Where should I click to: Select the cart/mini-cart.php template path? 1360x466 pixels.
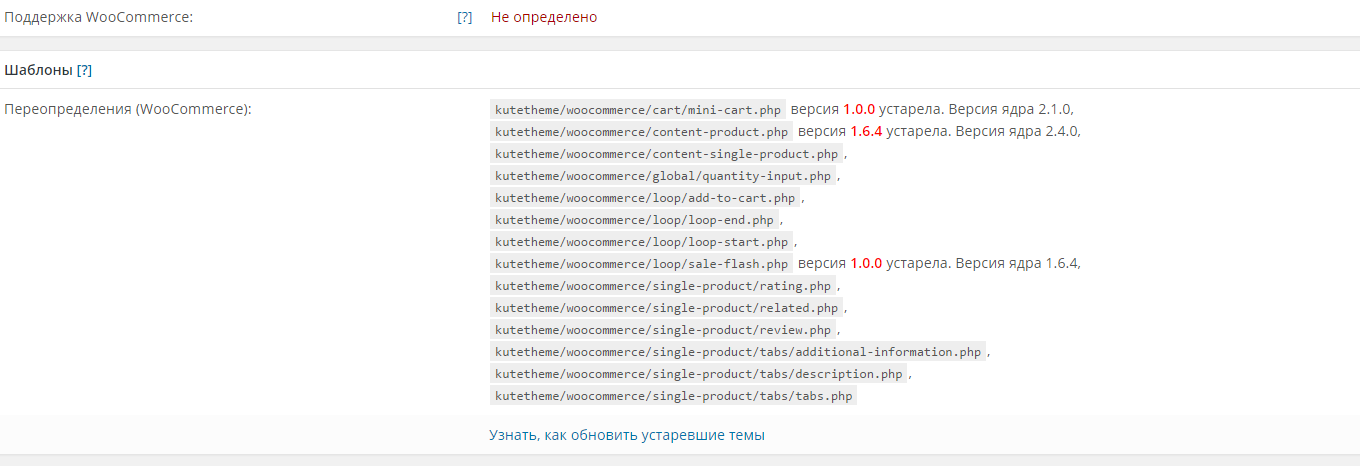pos(638,109)
